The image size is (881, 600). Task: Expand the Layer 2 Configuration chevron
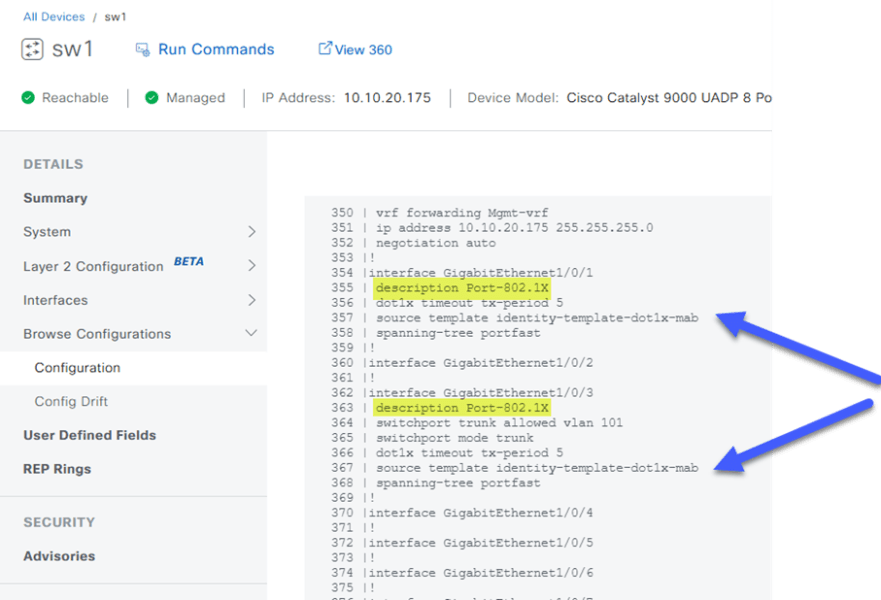pyautogui.click(x=251, y=266)
